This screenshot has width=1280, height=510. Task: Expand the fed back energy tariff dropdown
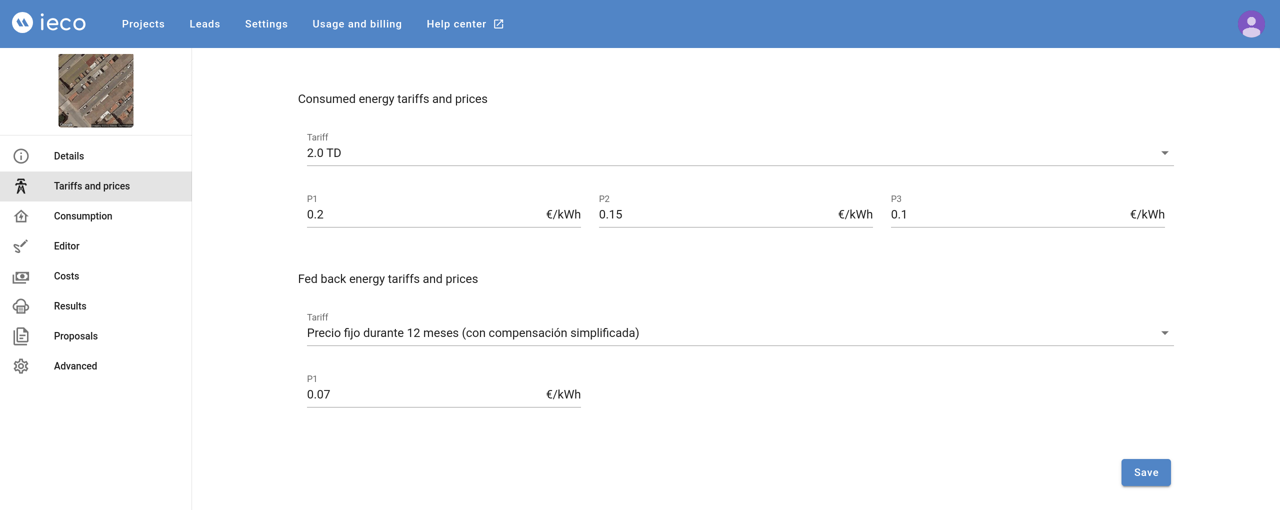point(739,333)
